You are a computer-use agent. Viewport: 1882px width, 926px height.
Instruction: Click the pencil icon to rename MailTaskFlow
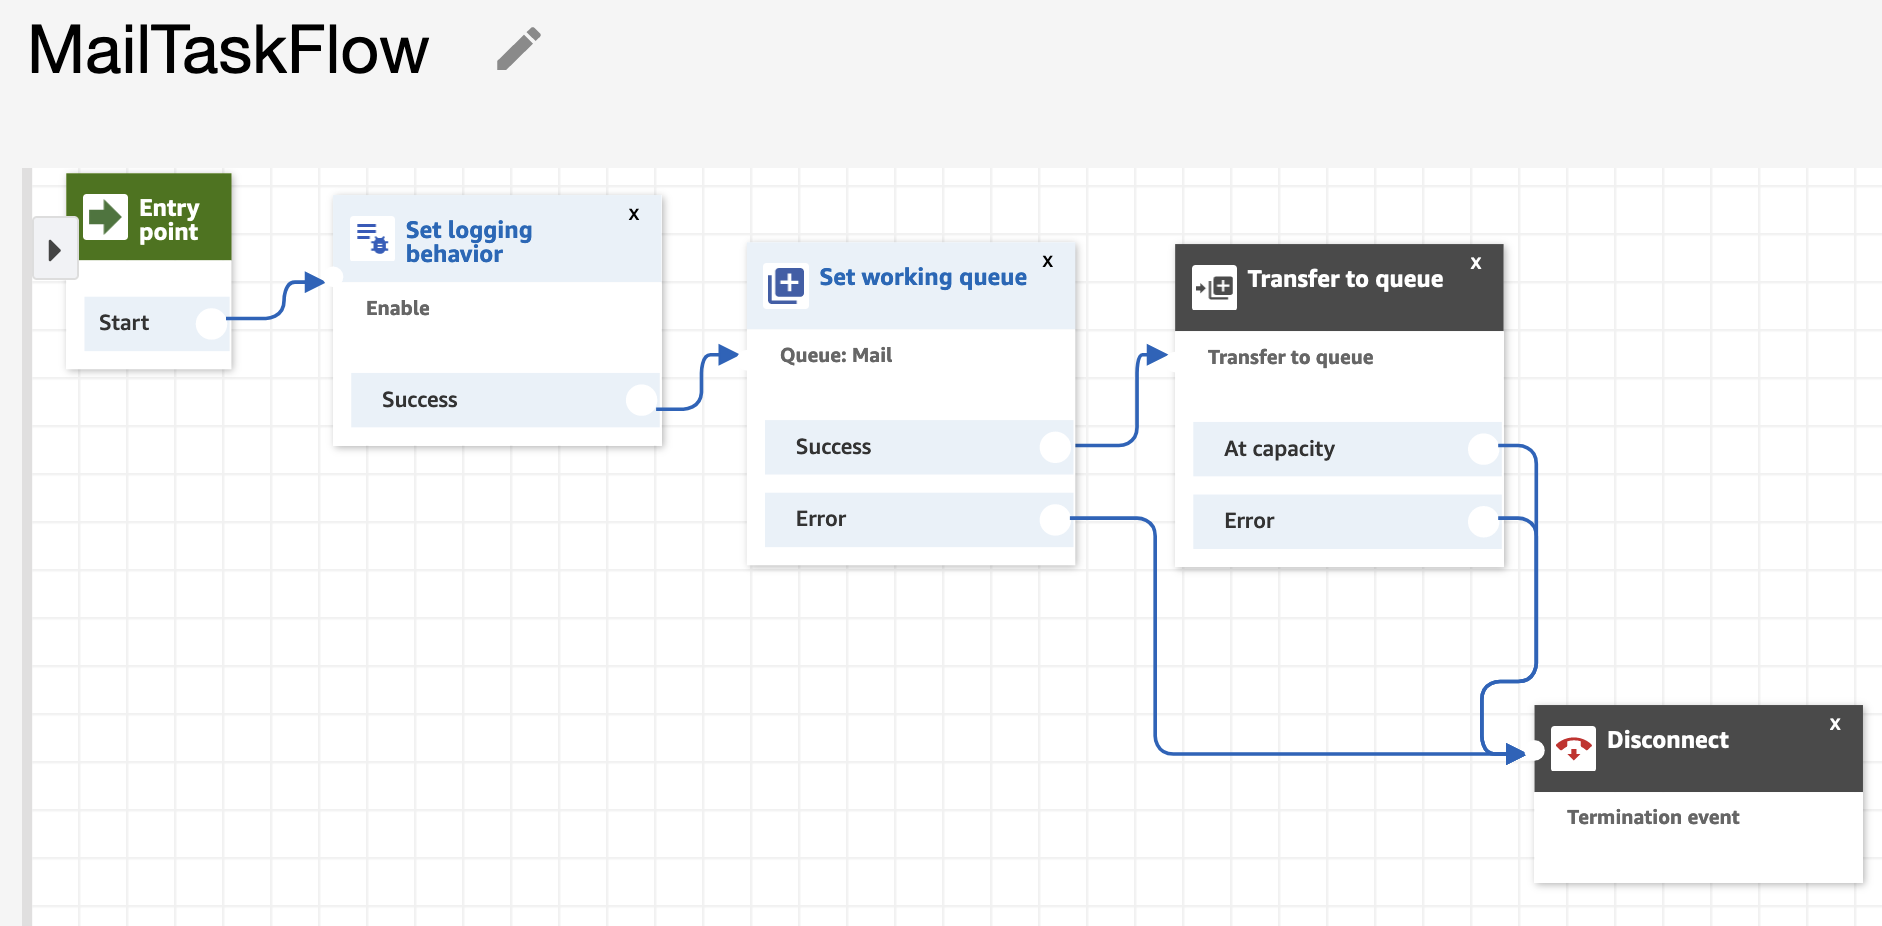click(x=518, y=49)
